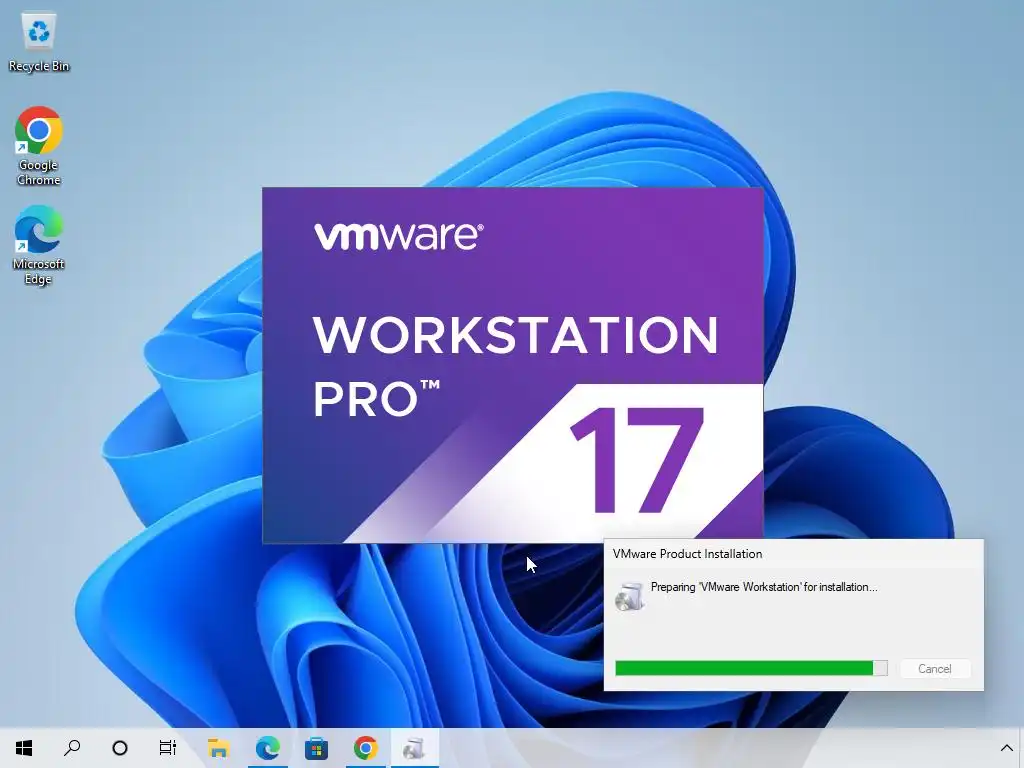Switch to Microsoft Edge on the taskbar
The image size is (1024, 768).
[268, 748]
